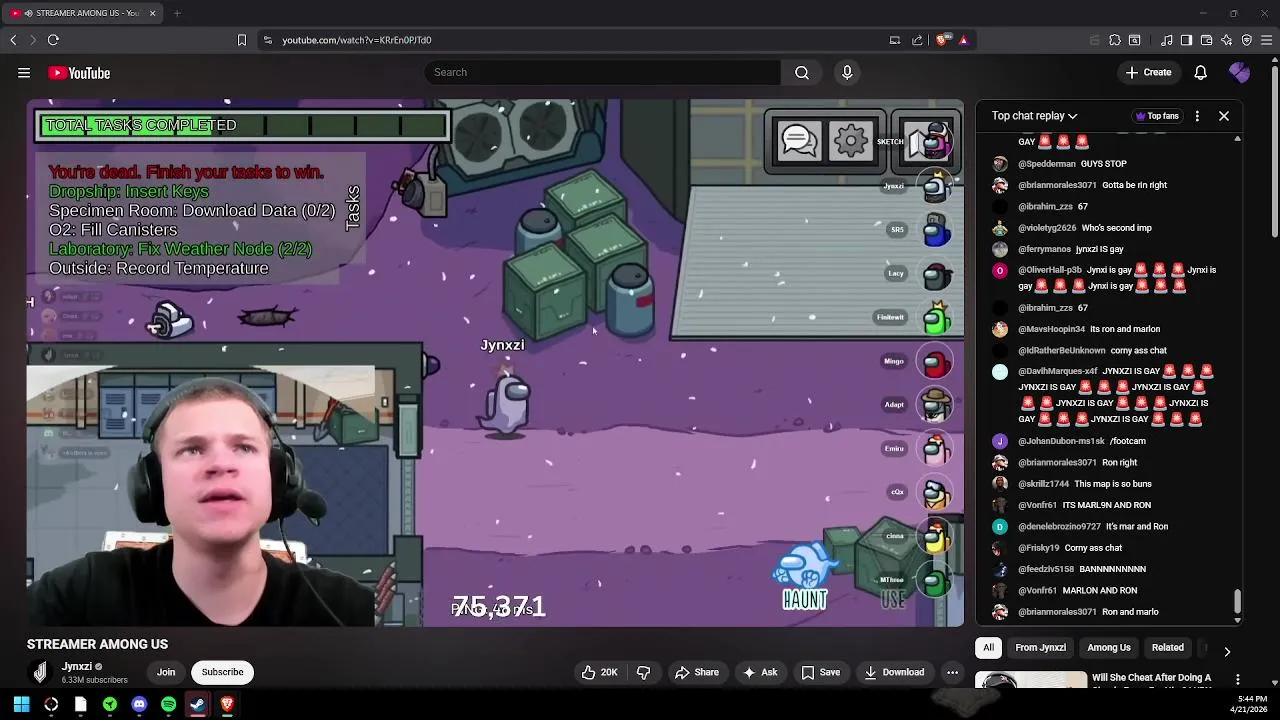Like the video showing 20K
Screen dimensions: 1280x720
(x=599, y=672)
